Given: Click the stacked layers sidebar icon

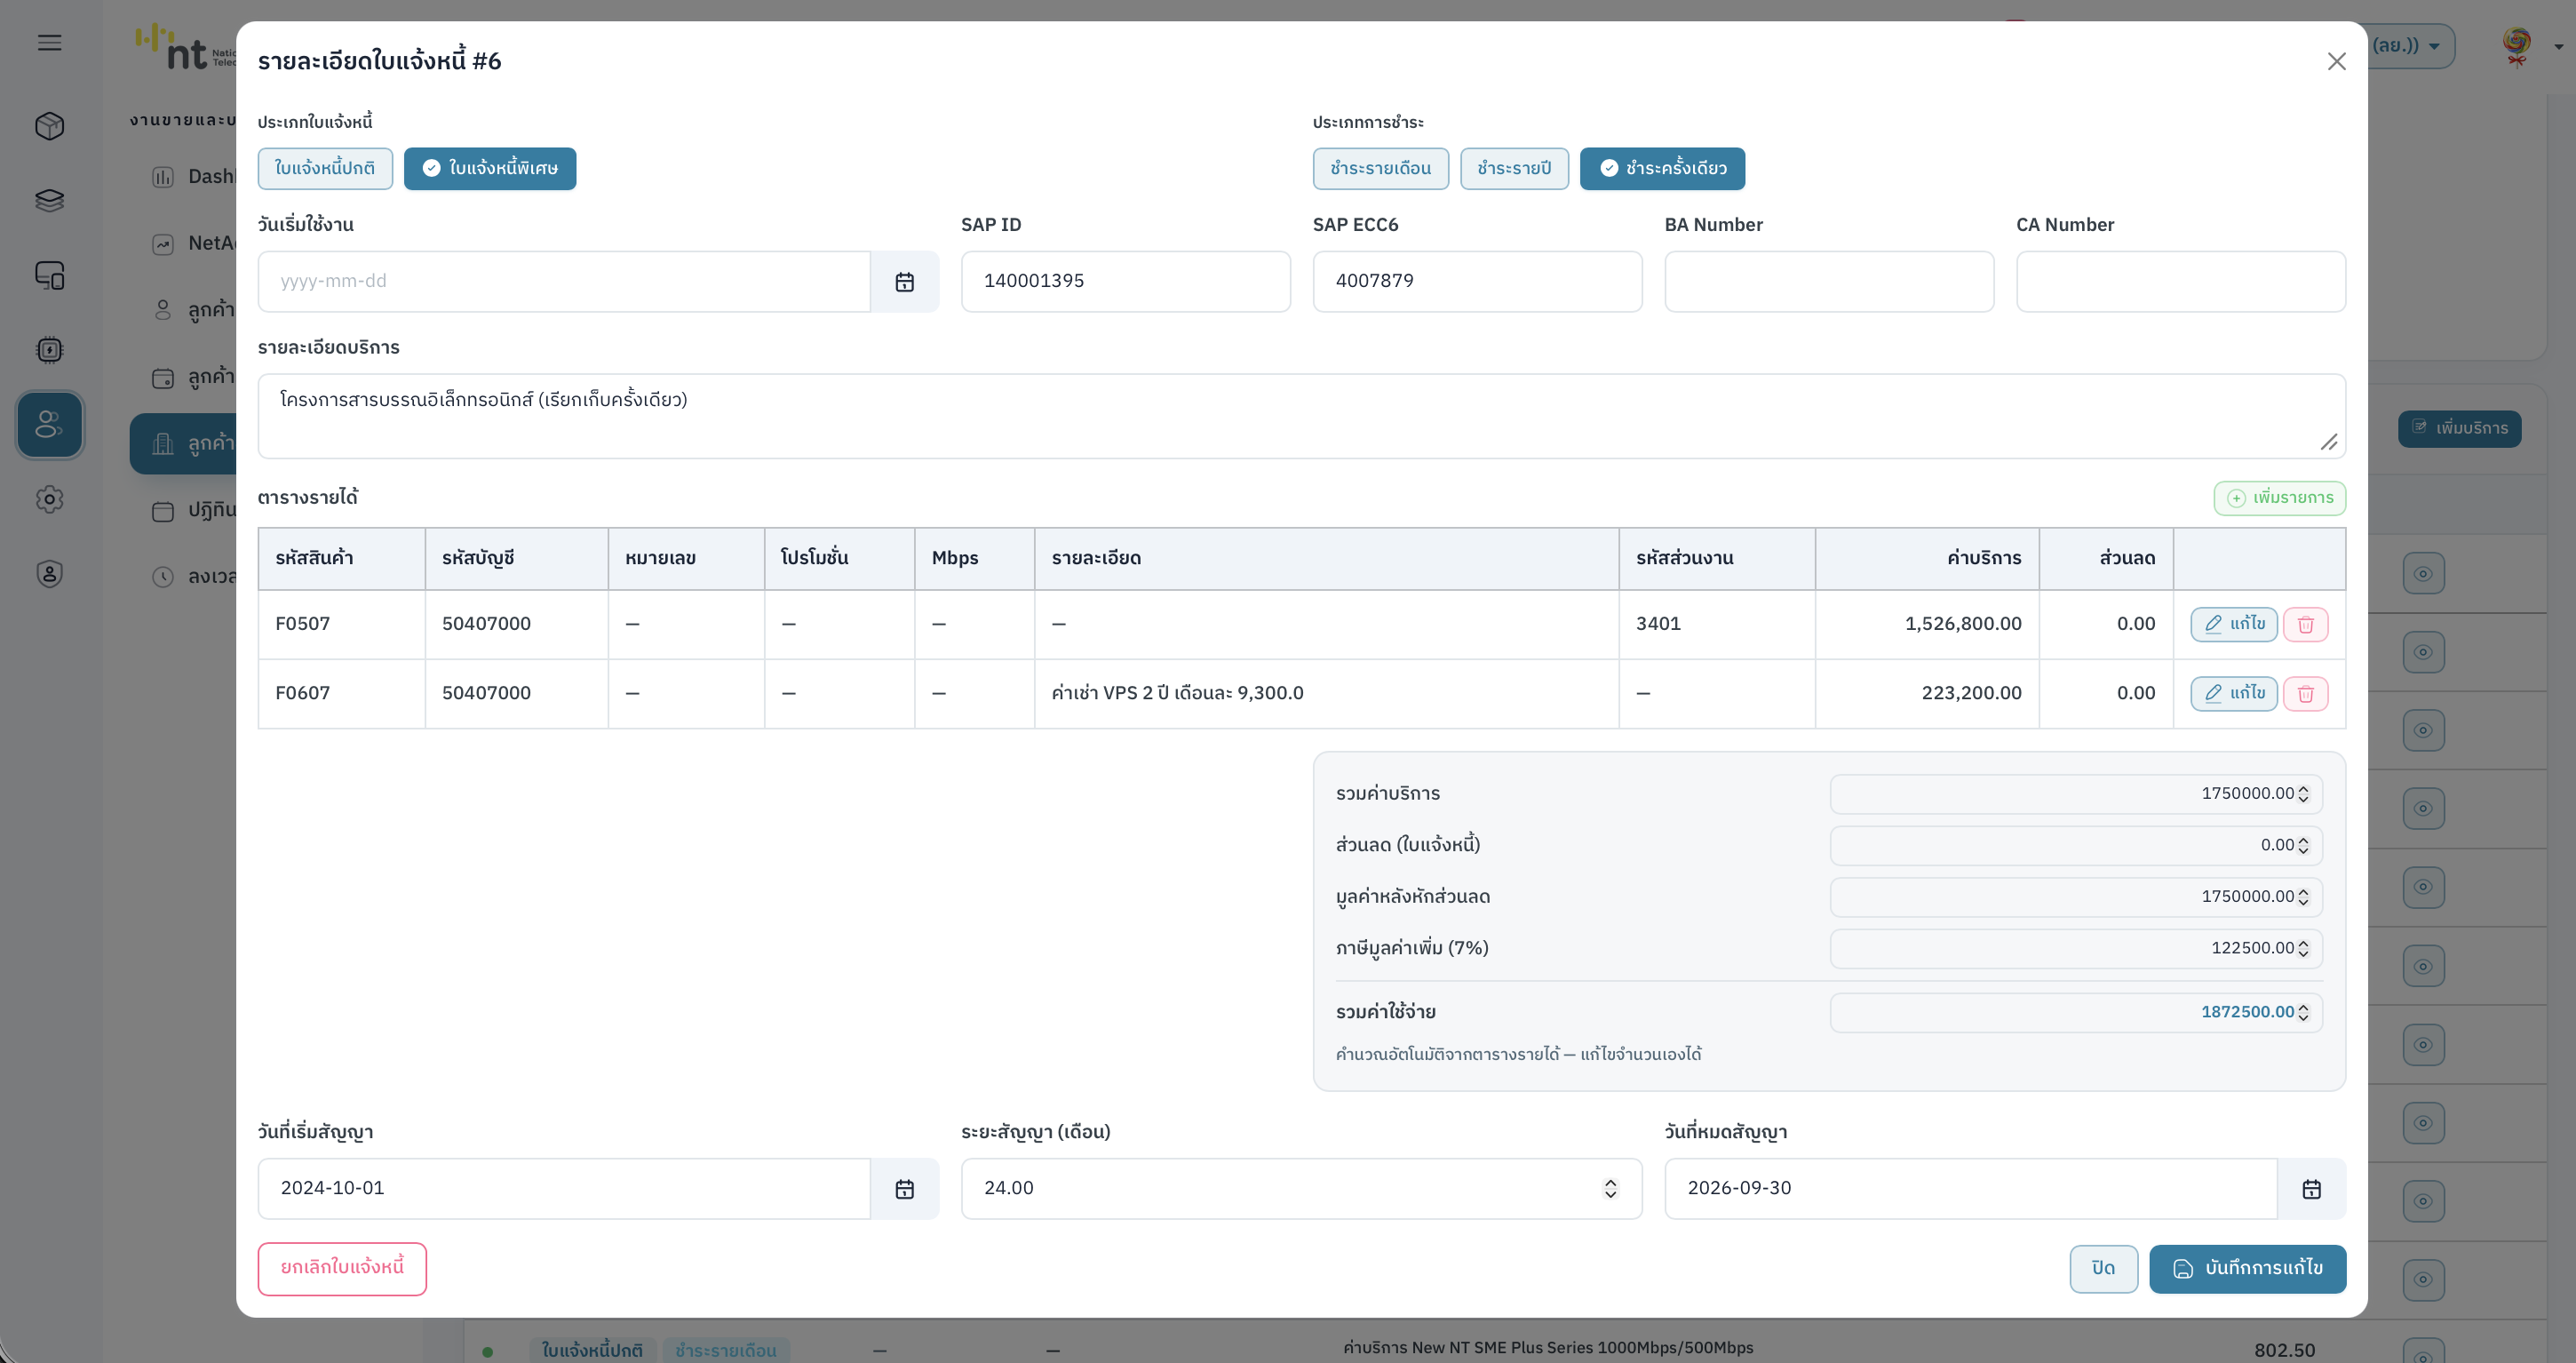Looking at the screenshot, I should pyautogui.click(x=49, y=200).
